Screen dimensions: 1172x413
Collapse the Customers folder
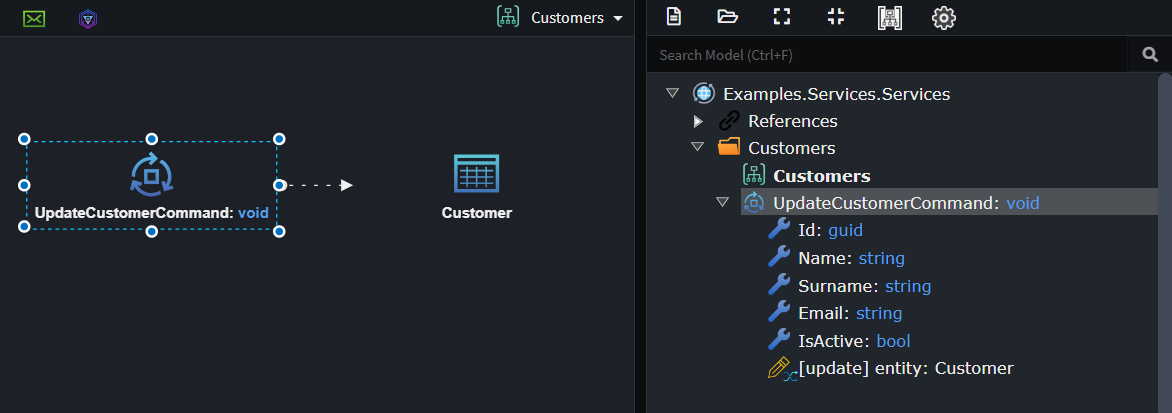point(697,147)
